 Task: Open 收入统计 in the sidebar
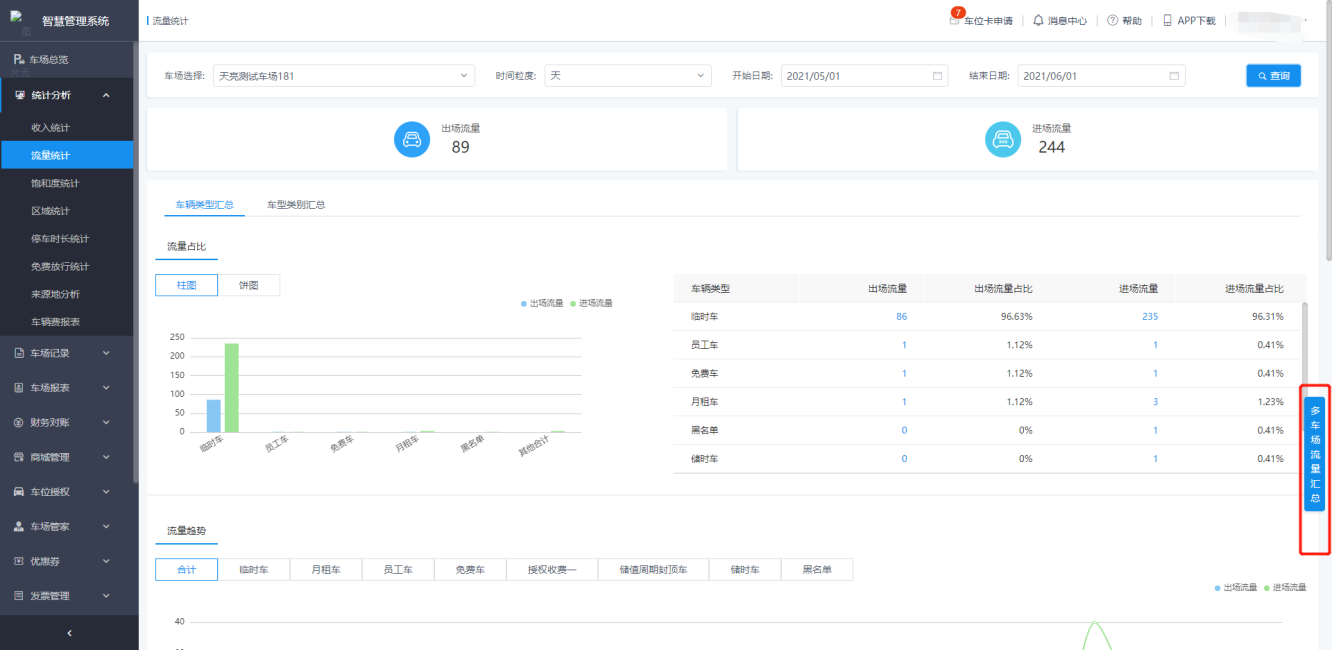coord(50,128)
